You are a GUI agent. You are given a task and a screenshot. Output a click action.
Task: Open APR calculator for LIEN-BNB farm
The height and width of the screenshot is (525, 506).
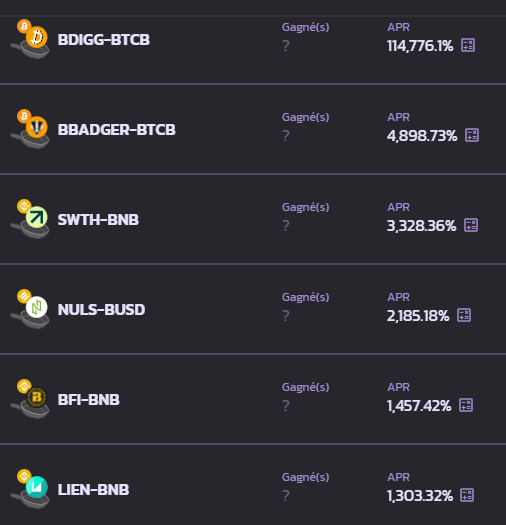(467, 495)
